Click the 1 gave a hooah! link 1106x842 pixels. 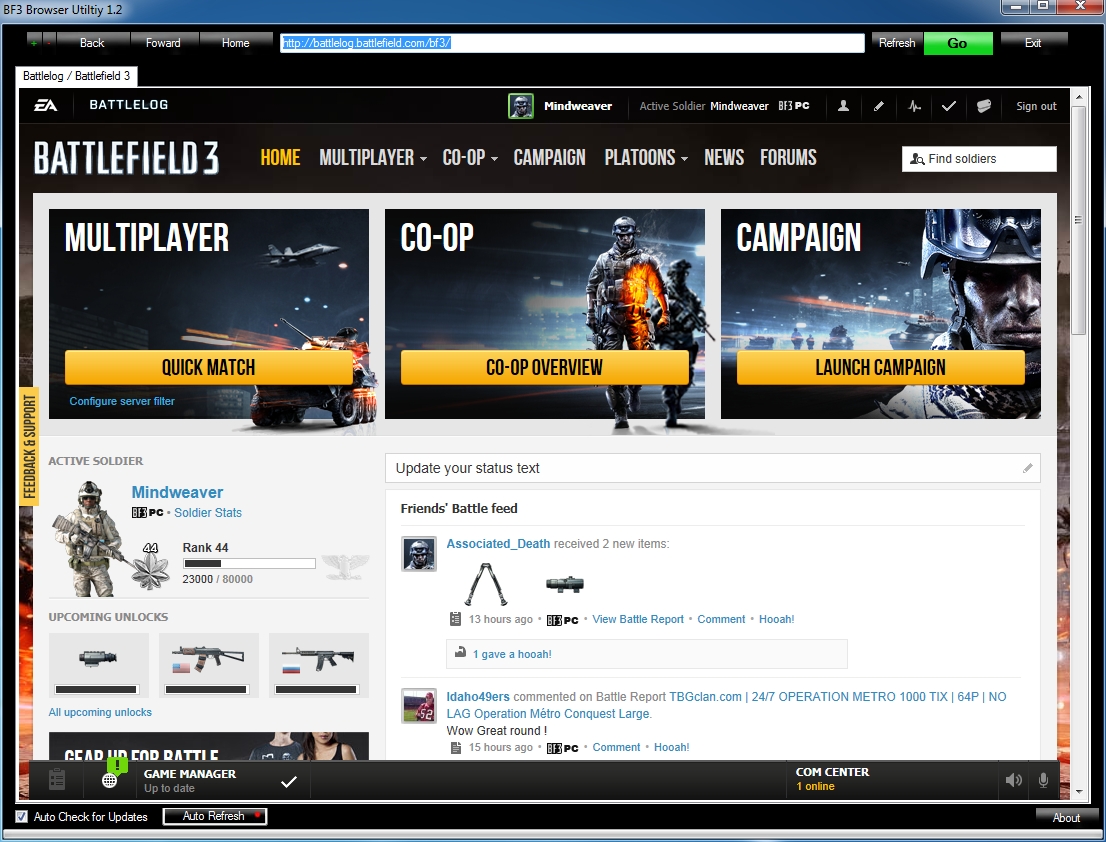tap(512, 654)
